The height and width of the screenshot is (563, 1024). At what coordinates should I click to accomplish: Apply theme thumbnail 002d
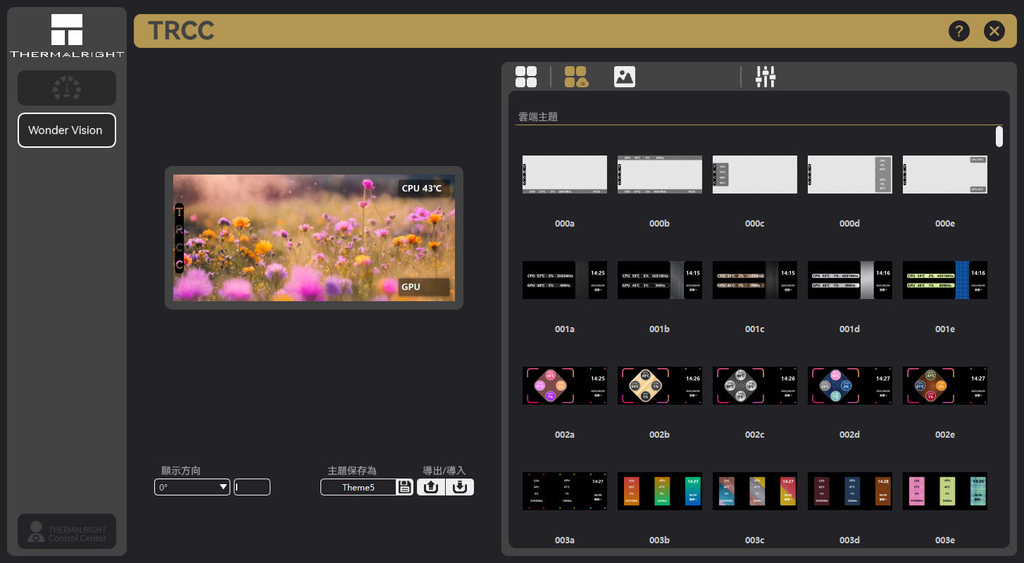[x=850, y=385]
